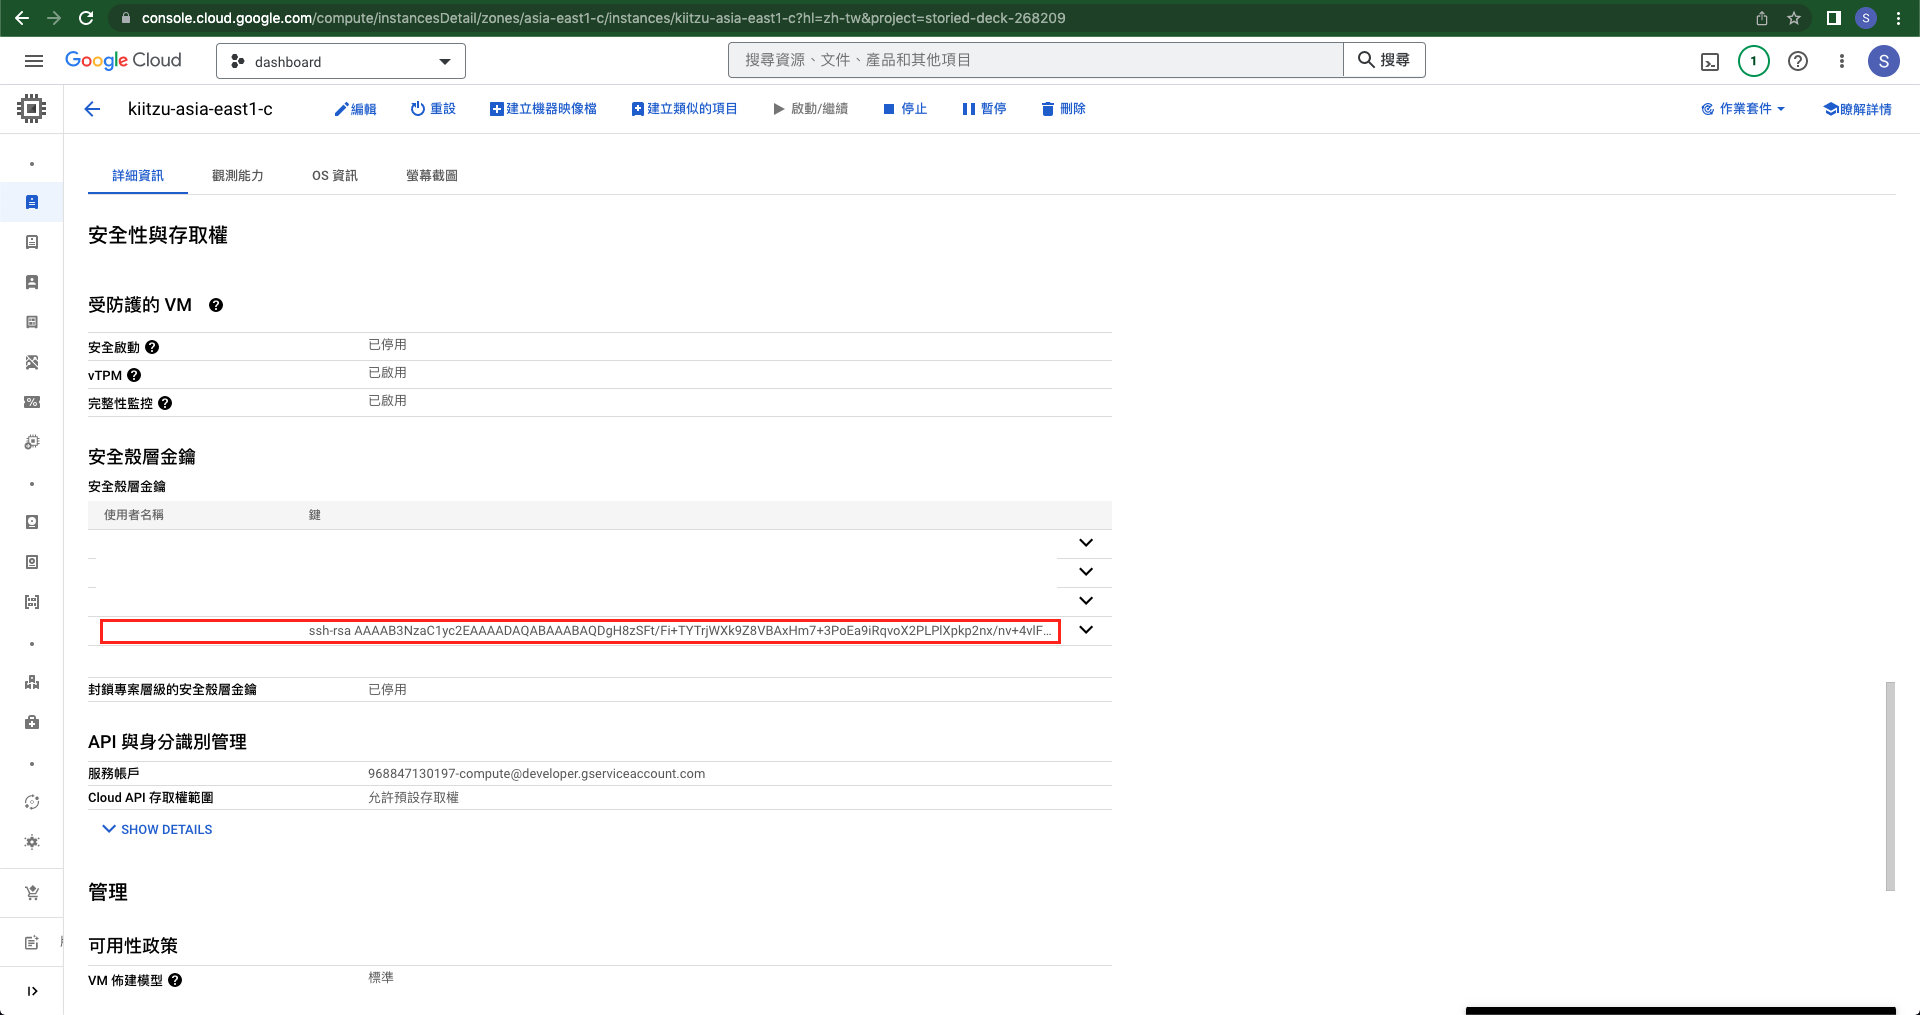Switch to the OS 資訊 tab
Viewport: 1920px width, 1015px height.
(x=335, y=176)
